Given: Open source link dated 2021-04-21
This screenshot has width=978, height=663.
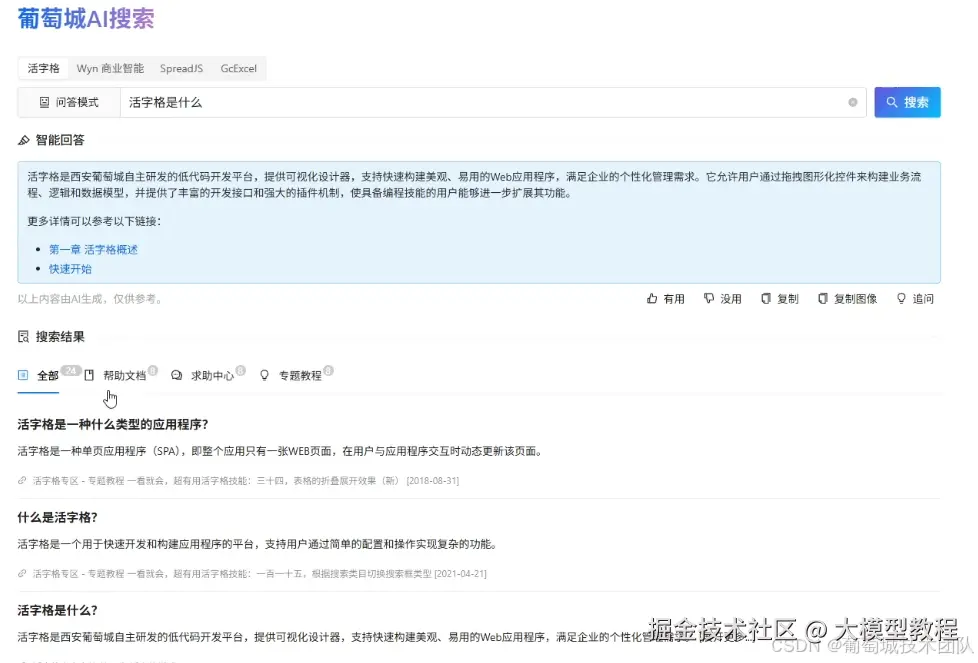Looking at the screenshot, I should click(259, 574).
